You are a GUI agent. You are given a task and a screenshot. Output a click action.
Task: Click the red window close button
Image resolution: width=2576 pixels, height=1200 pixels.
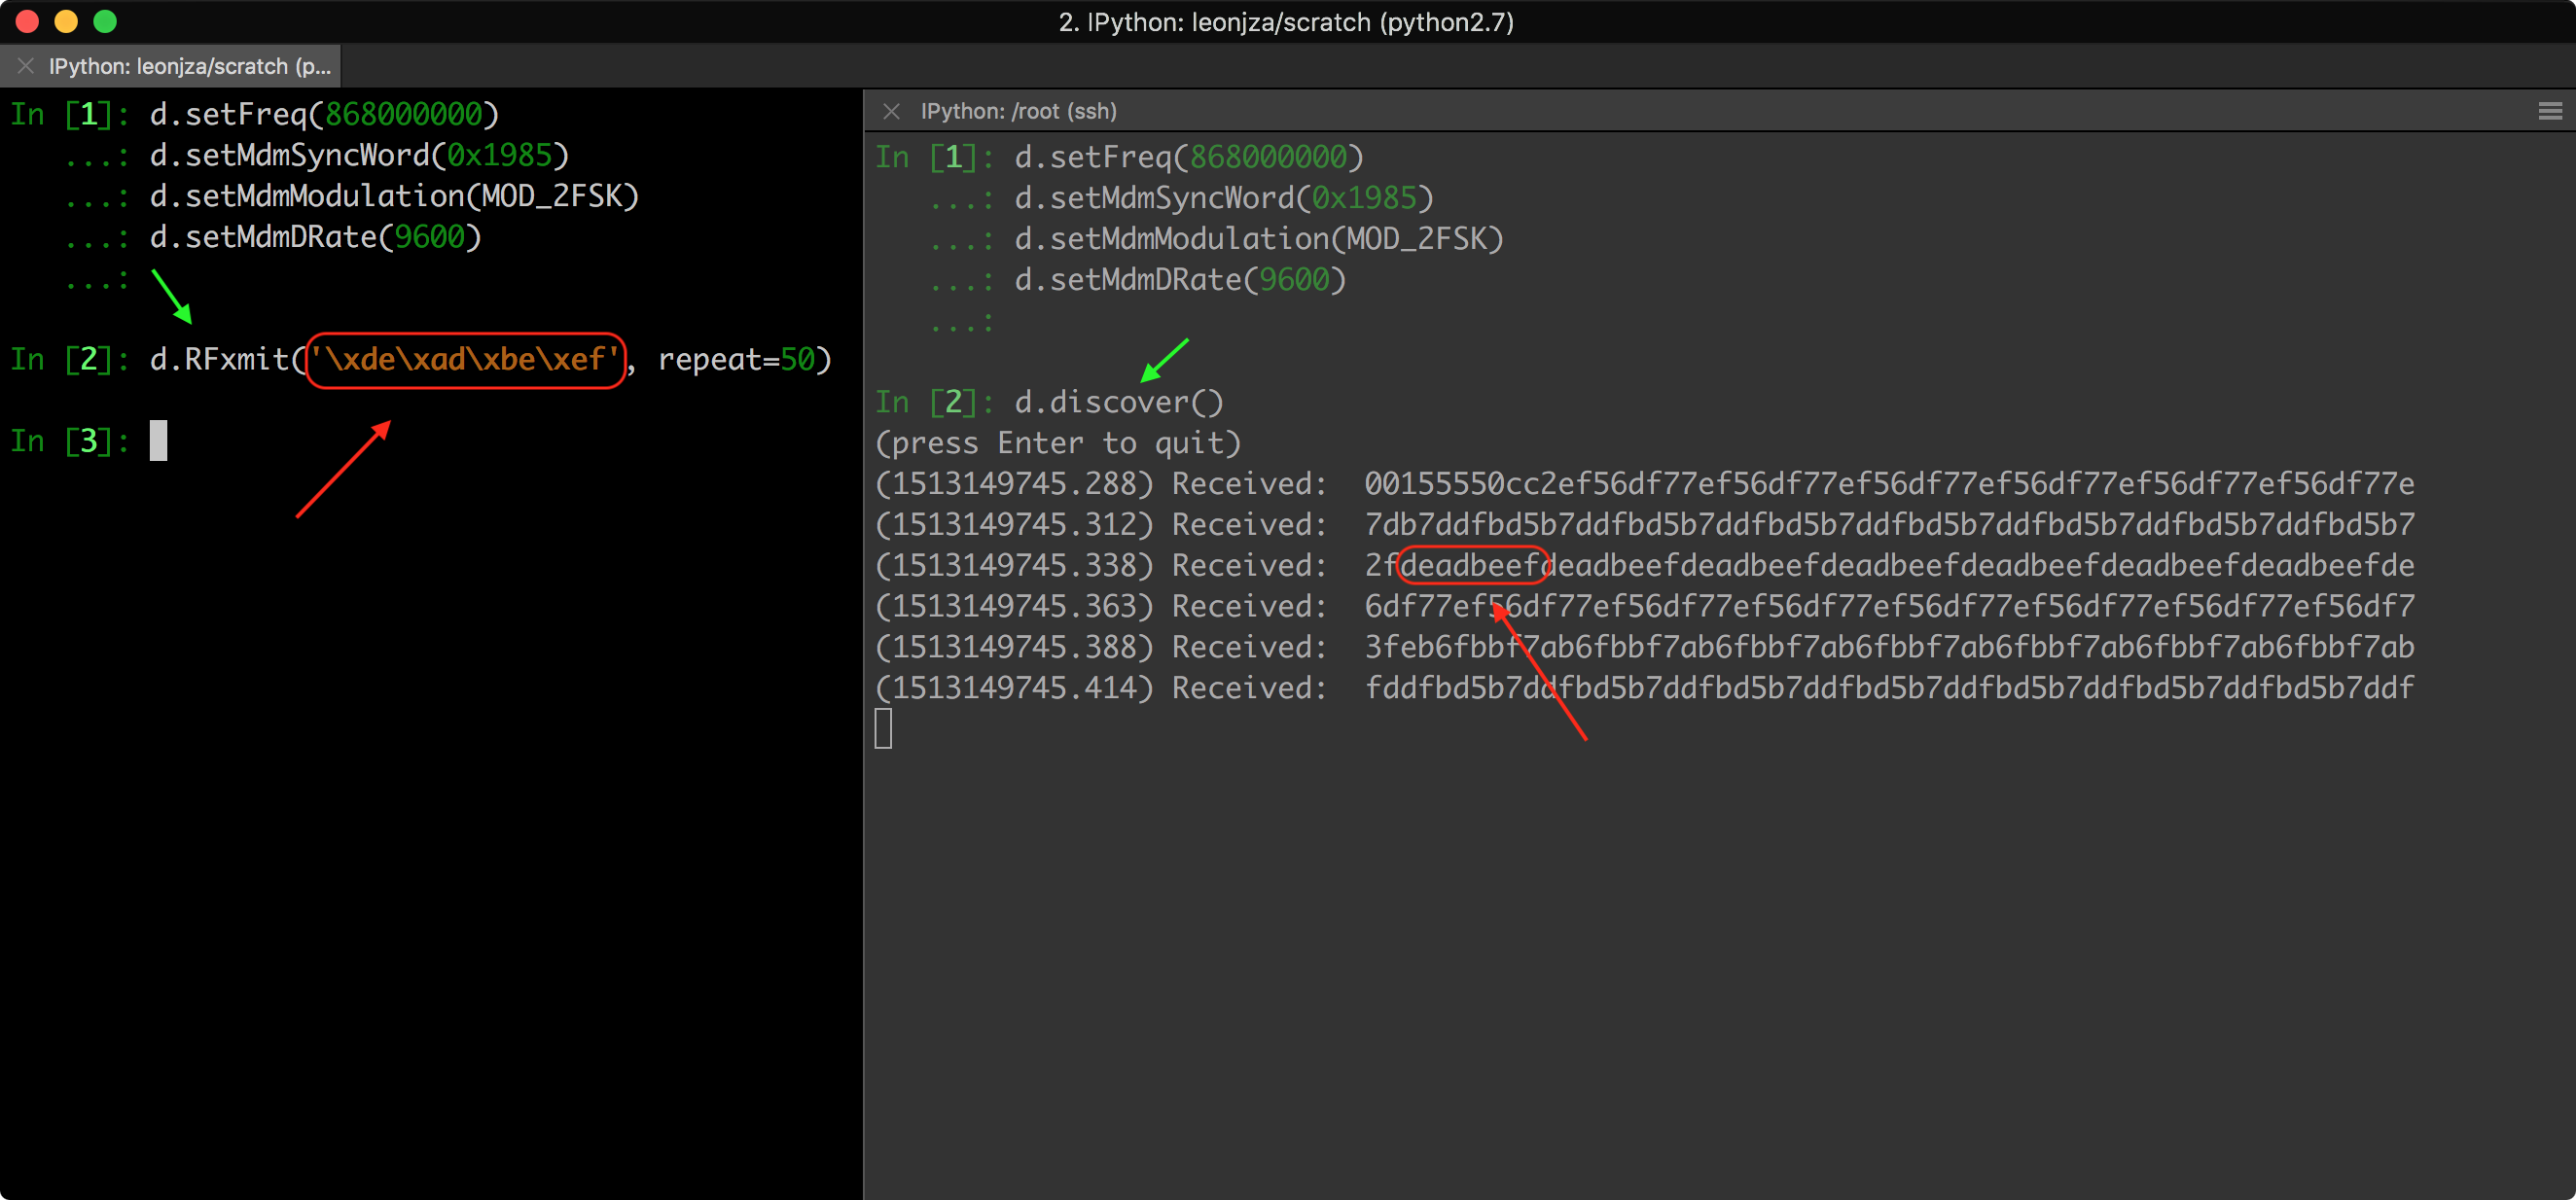(27, 21)
